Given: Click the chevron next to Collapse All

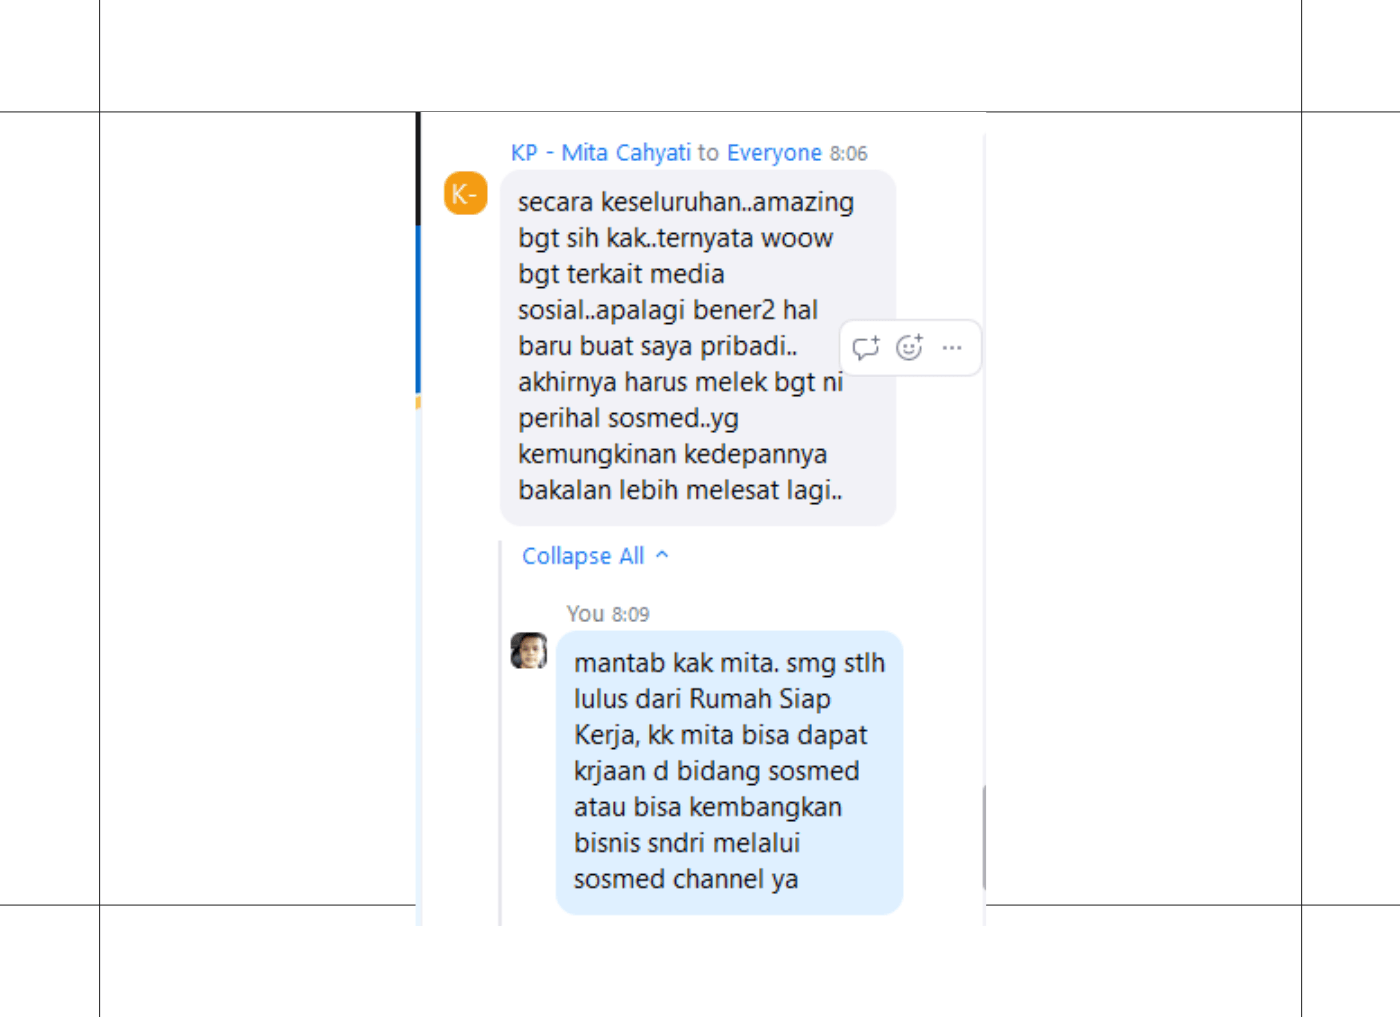Looking at the screenshot, I should click(x=662, y=555).
